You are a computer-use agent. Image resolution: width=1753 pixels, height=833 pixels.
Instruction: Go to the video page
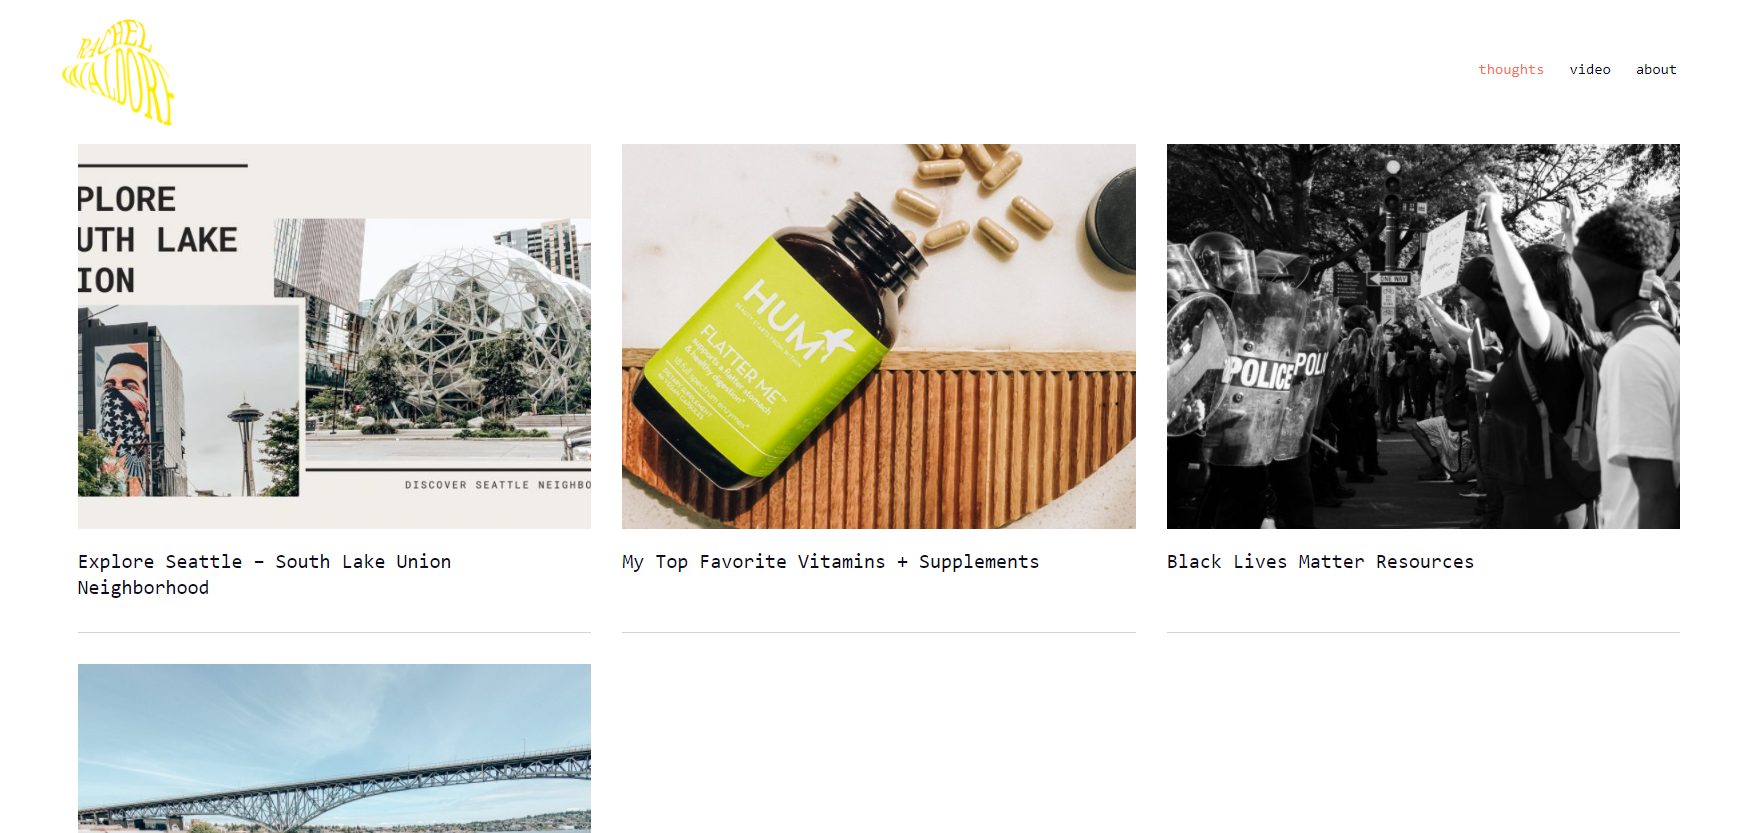click(x=1589, y=69)
